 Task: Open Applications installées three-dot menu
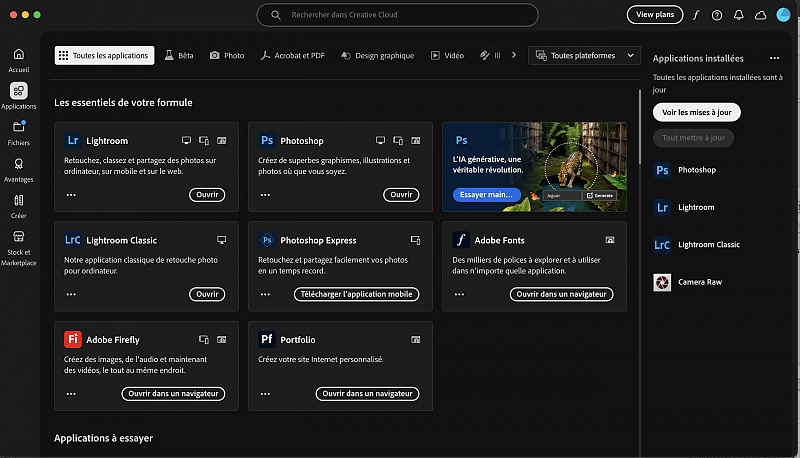[774, 59]
